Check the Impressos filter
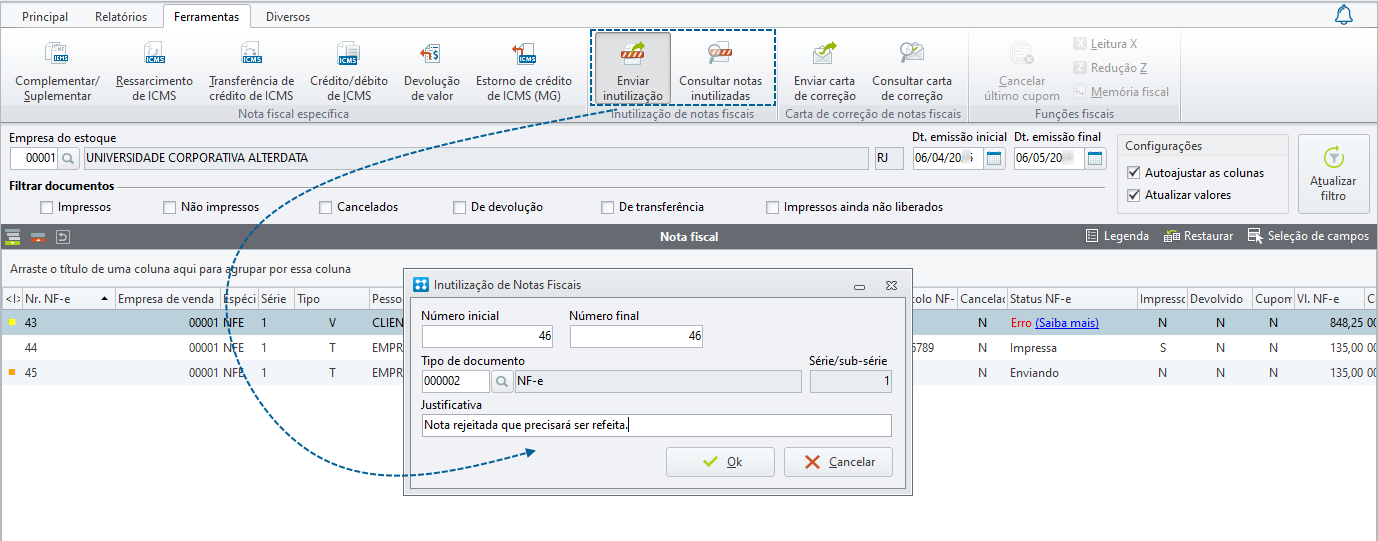Viewport: 1378px width, 541px height. [47, 207]
